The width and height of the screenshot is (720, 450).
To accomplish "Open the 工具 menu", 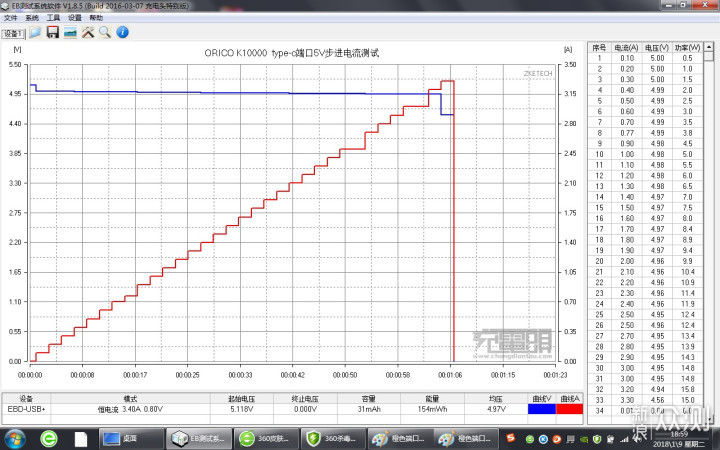I will click(53, 18).
